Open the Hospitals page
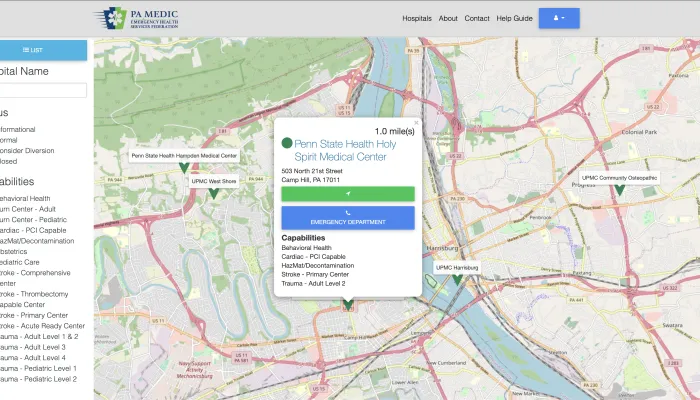 pos(417,18)
